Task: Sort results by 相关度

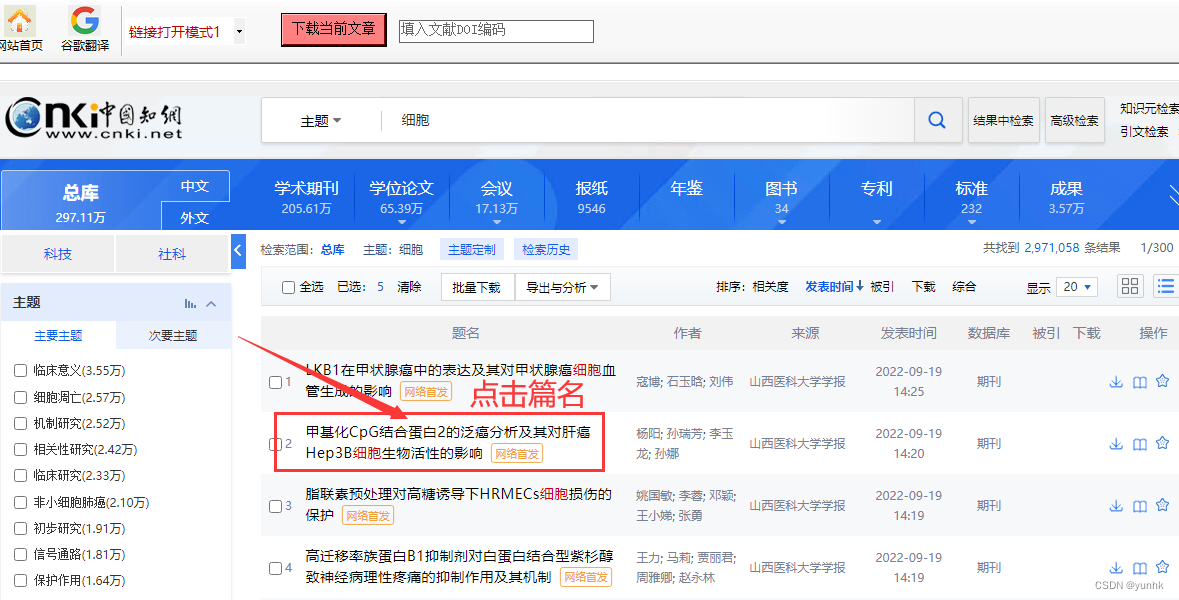Action: pyautogui.click(x=771, y=286)
